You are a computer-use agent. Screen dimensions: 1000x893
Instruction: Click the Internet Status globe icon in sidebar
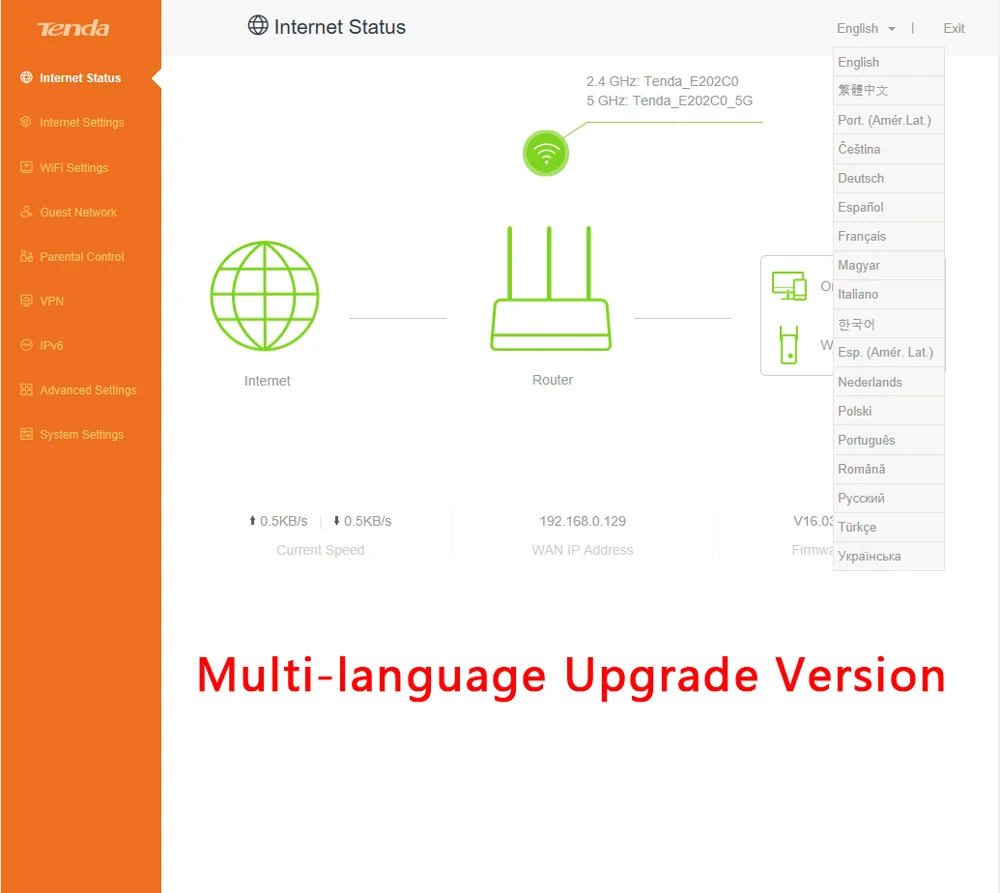point(26,77)
